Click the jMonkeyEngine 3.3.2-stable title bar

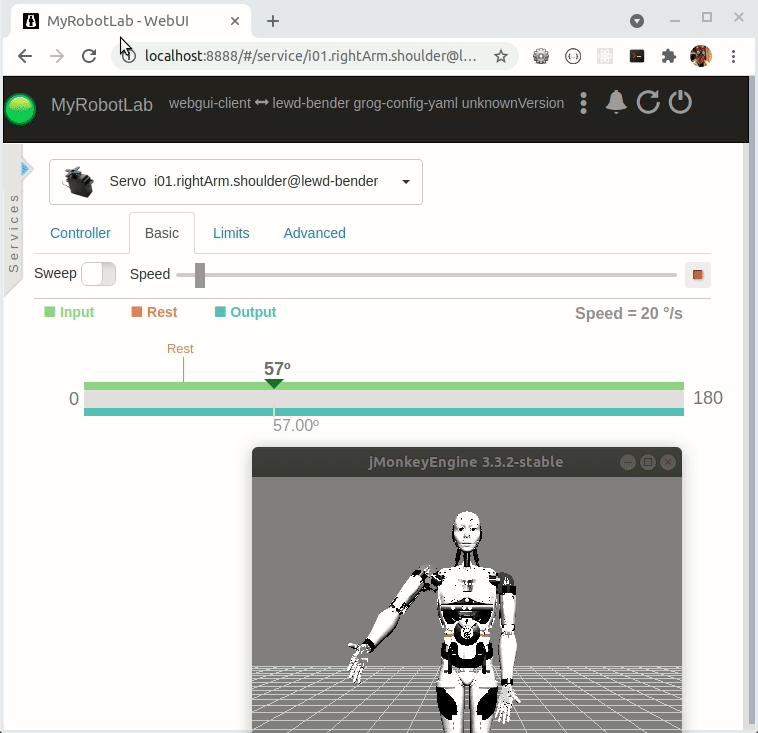[466, 462]
